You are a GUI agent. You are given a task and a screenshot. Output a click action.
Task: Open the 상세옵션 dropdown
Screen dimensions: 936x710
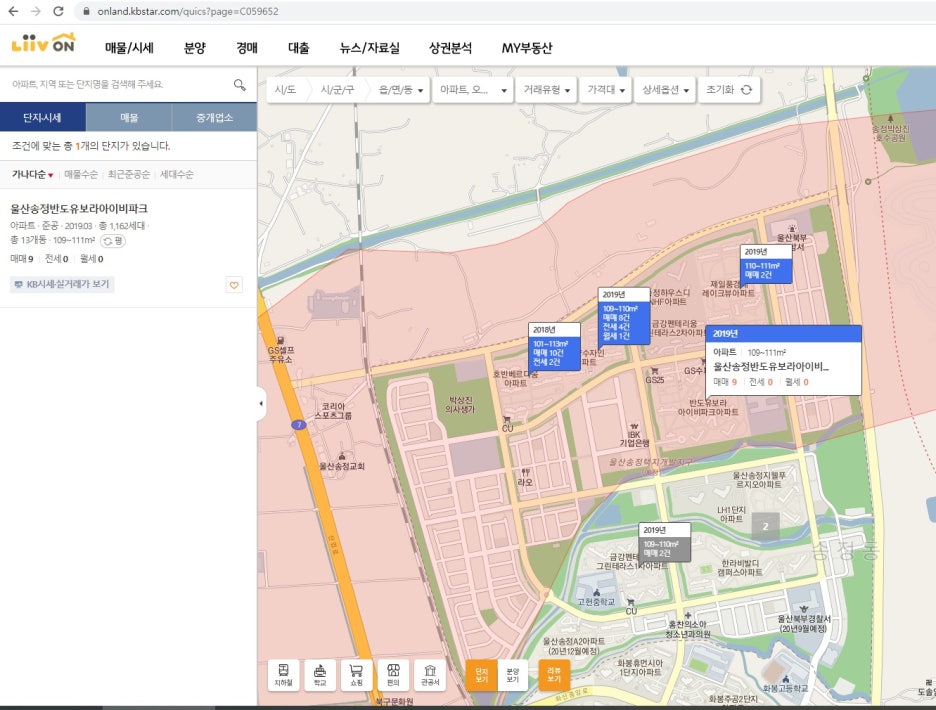coord(665,90)
